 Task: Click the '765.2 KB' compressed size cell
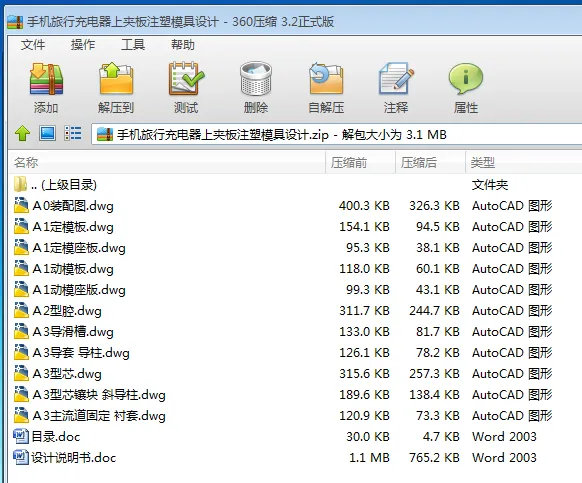click(x=434, y=457)
